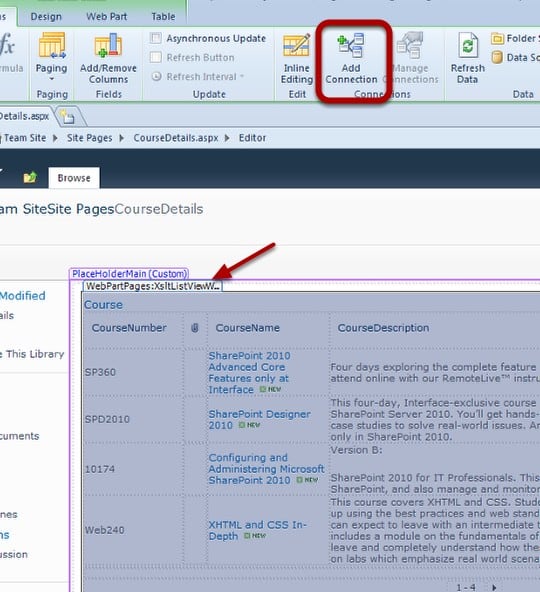540x592 pixels.
Task: Select PlaceHolderMain (Custom) label
Action: [x=129, y=274]
